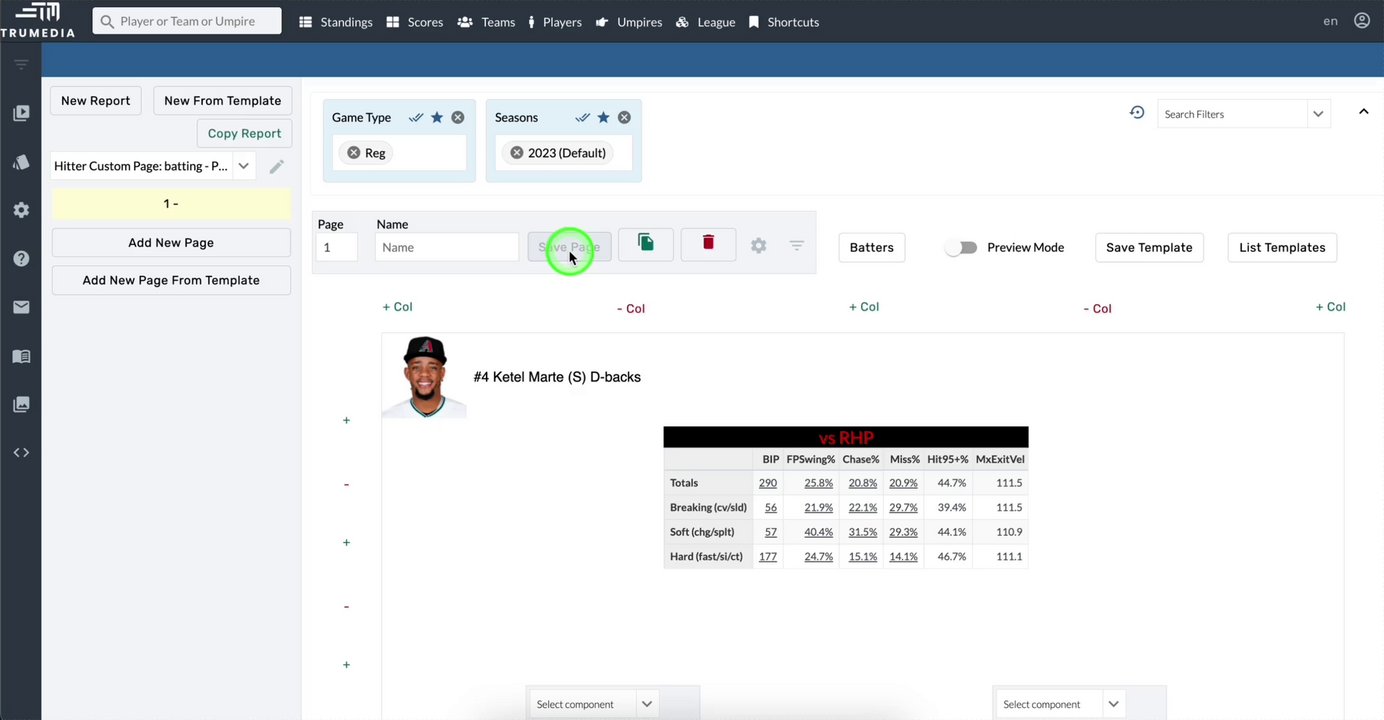Open the Umpires menu
The width and height of the screenshot is (1384, 720).
tap(629, 22)
